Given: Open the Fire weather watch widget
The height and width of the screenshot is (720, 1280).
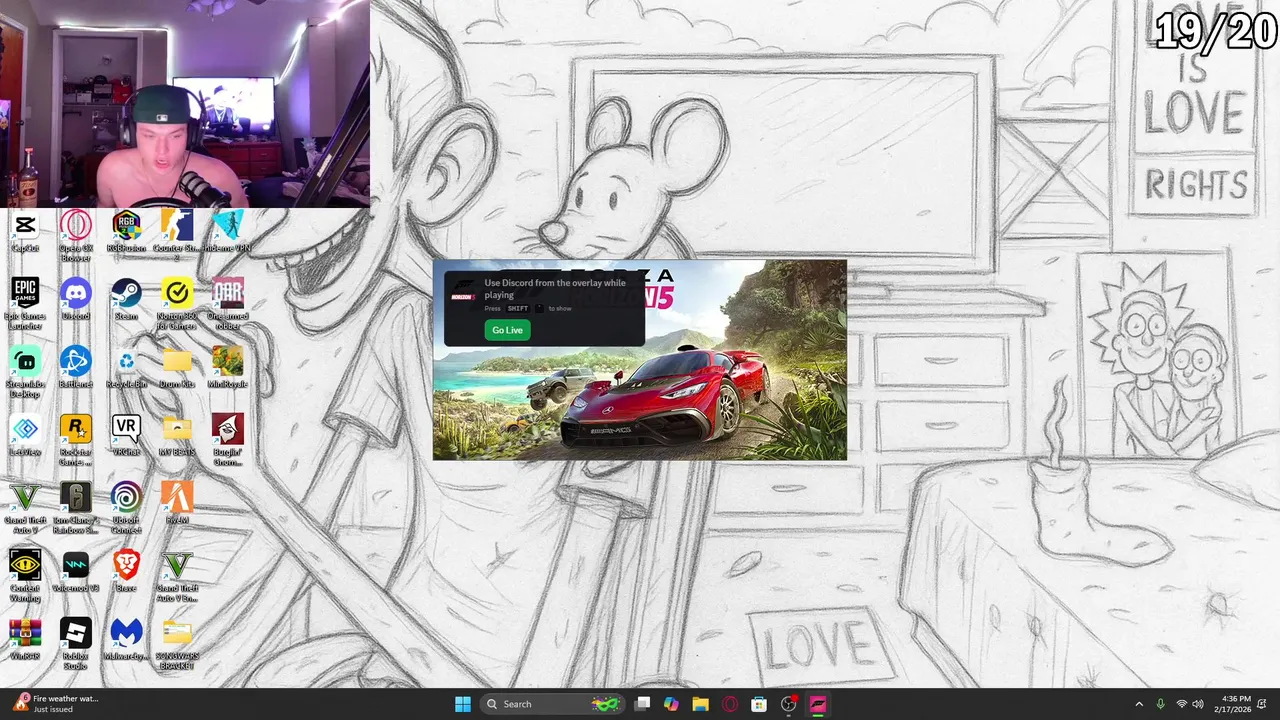Looking at the screenshot, I should click(x=55, y=704).
